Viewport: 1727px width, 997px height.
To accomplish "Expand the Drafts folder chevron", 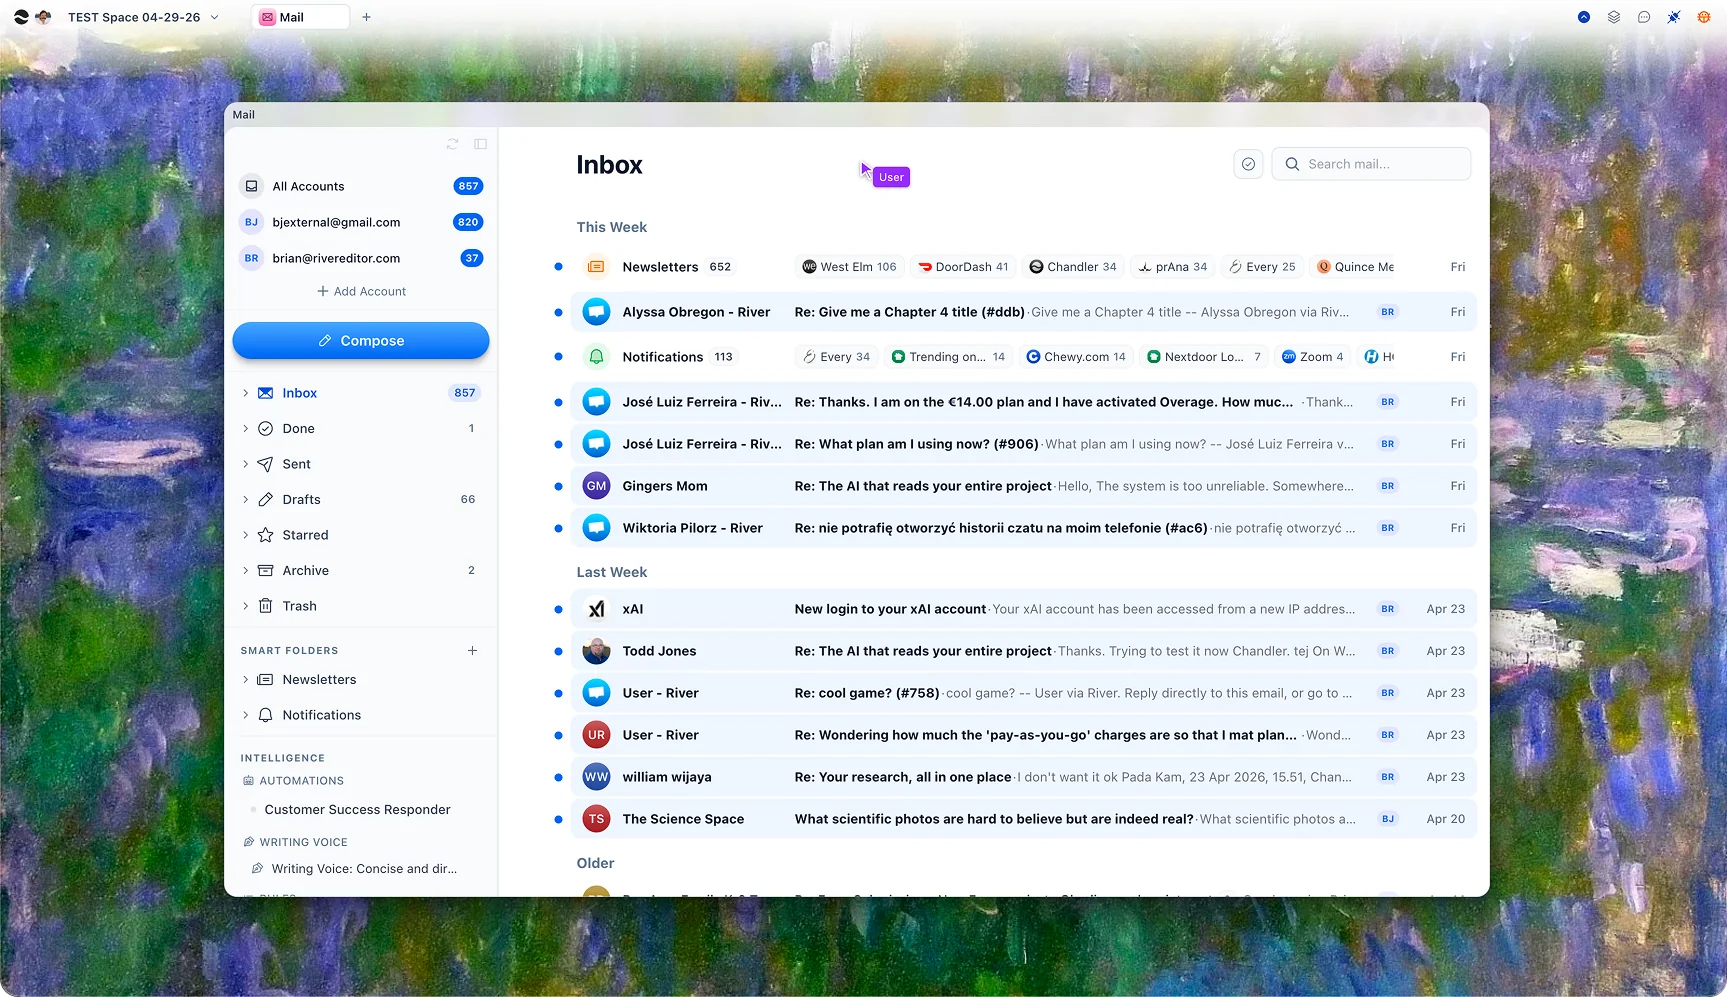I will (245, 499).
